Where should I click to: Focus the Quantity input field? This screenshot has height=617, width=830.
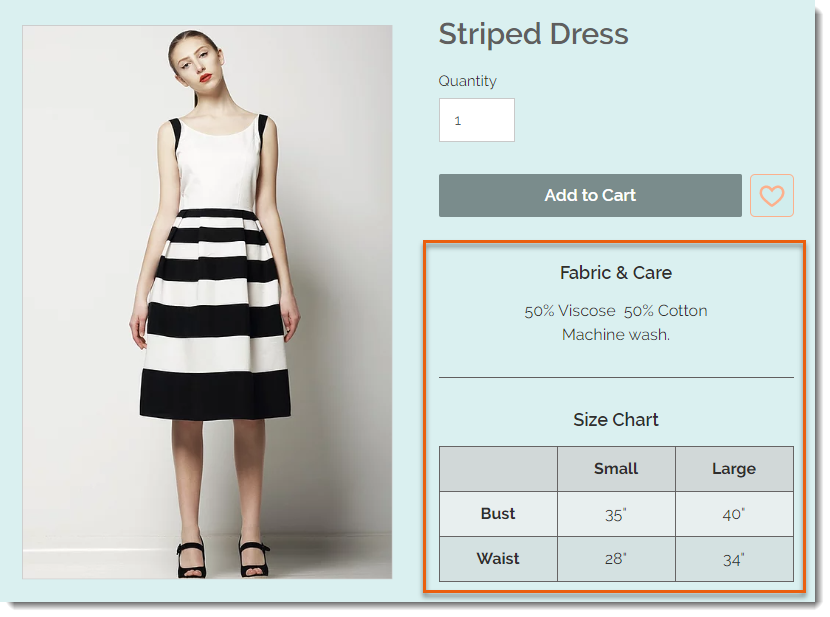click(476, 120)
